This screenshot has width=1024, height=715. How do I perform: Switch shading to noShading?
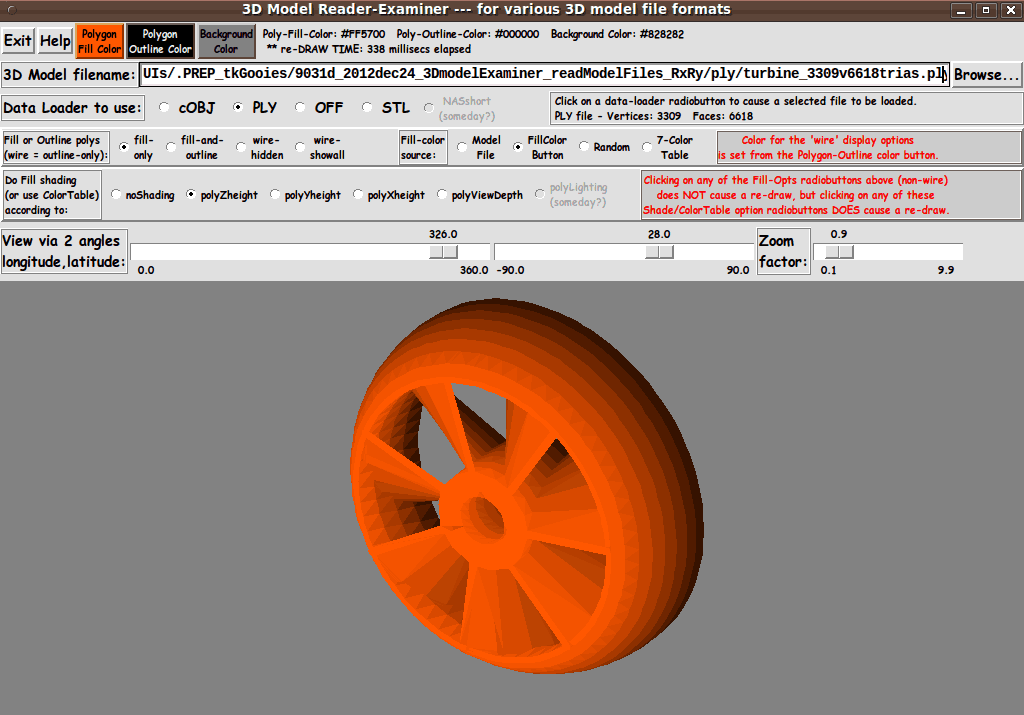click(117, 195)
